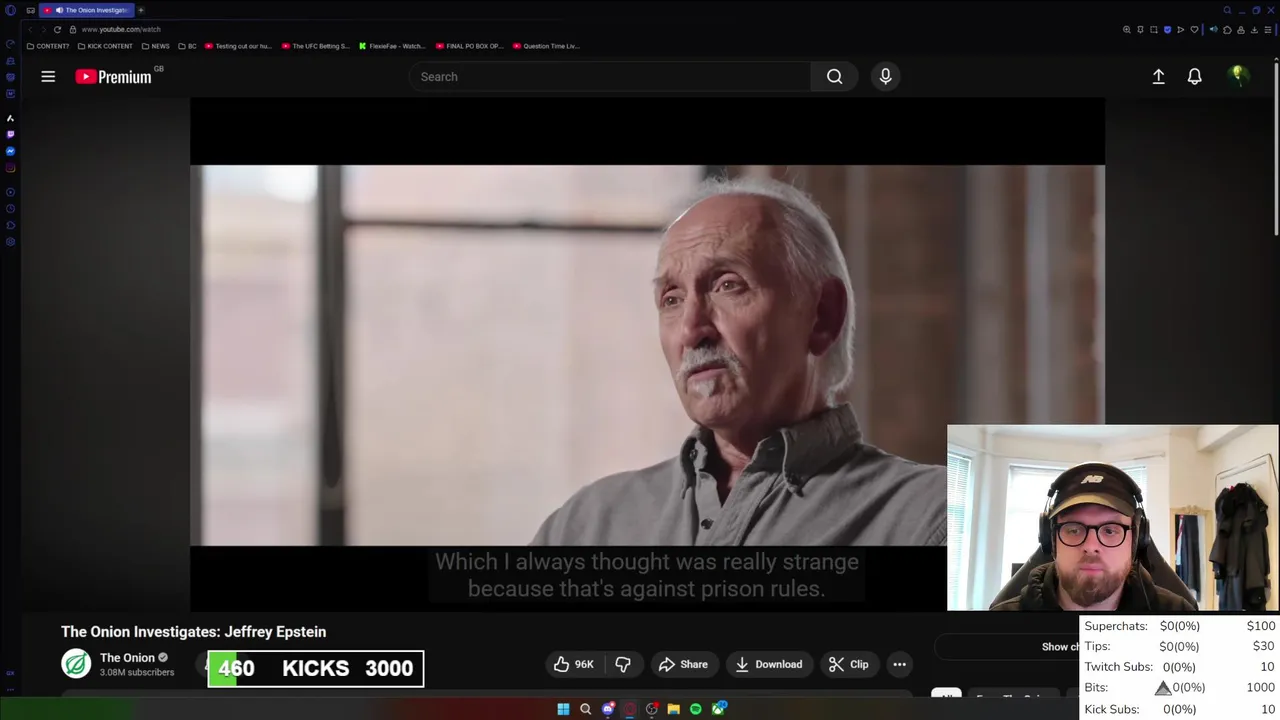Open the YouTube account avatar menu

(1238, 76)
